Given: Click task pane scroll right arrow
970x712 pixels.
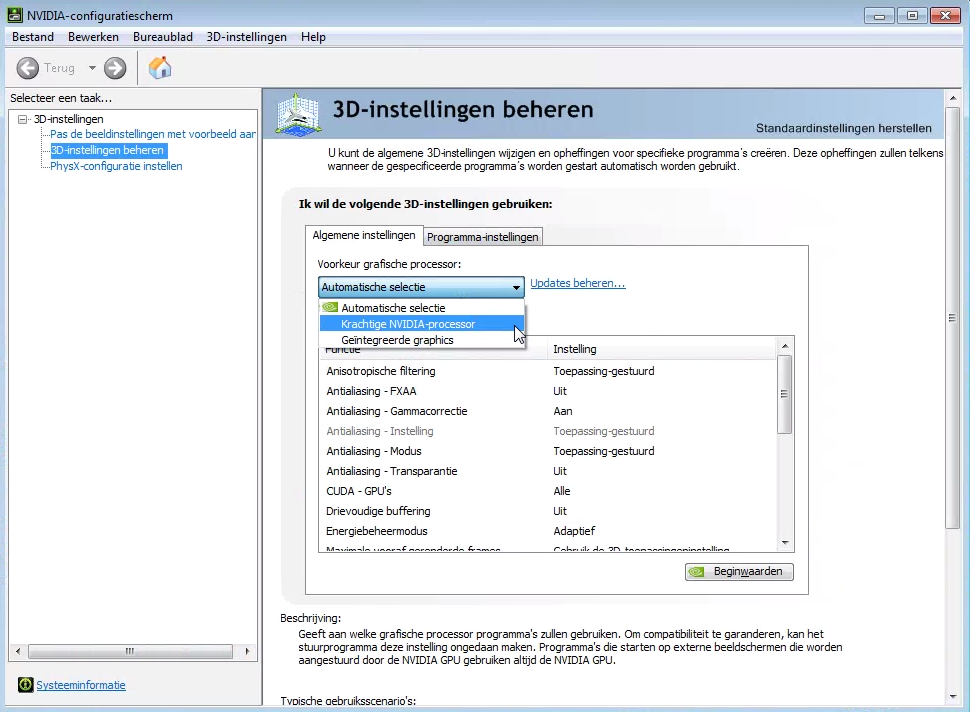Looking at the screenshot, I should click(247, 651).
